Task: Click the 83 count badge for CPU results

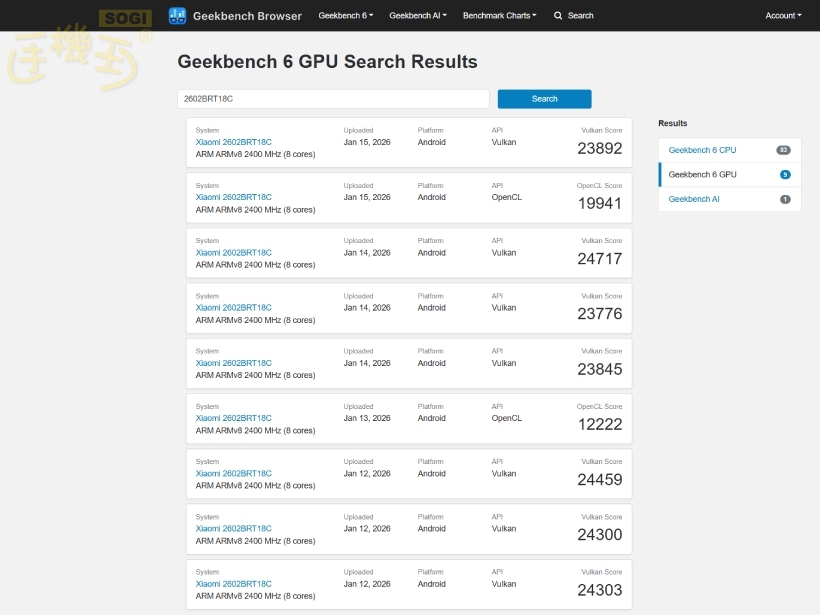Action: coord(783,150)
